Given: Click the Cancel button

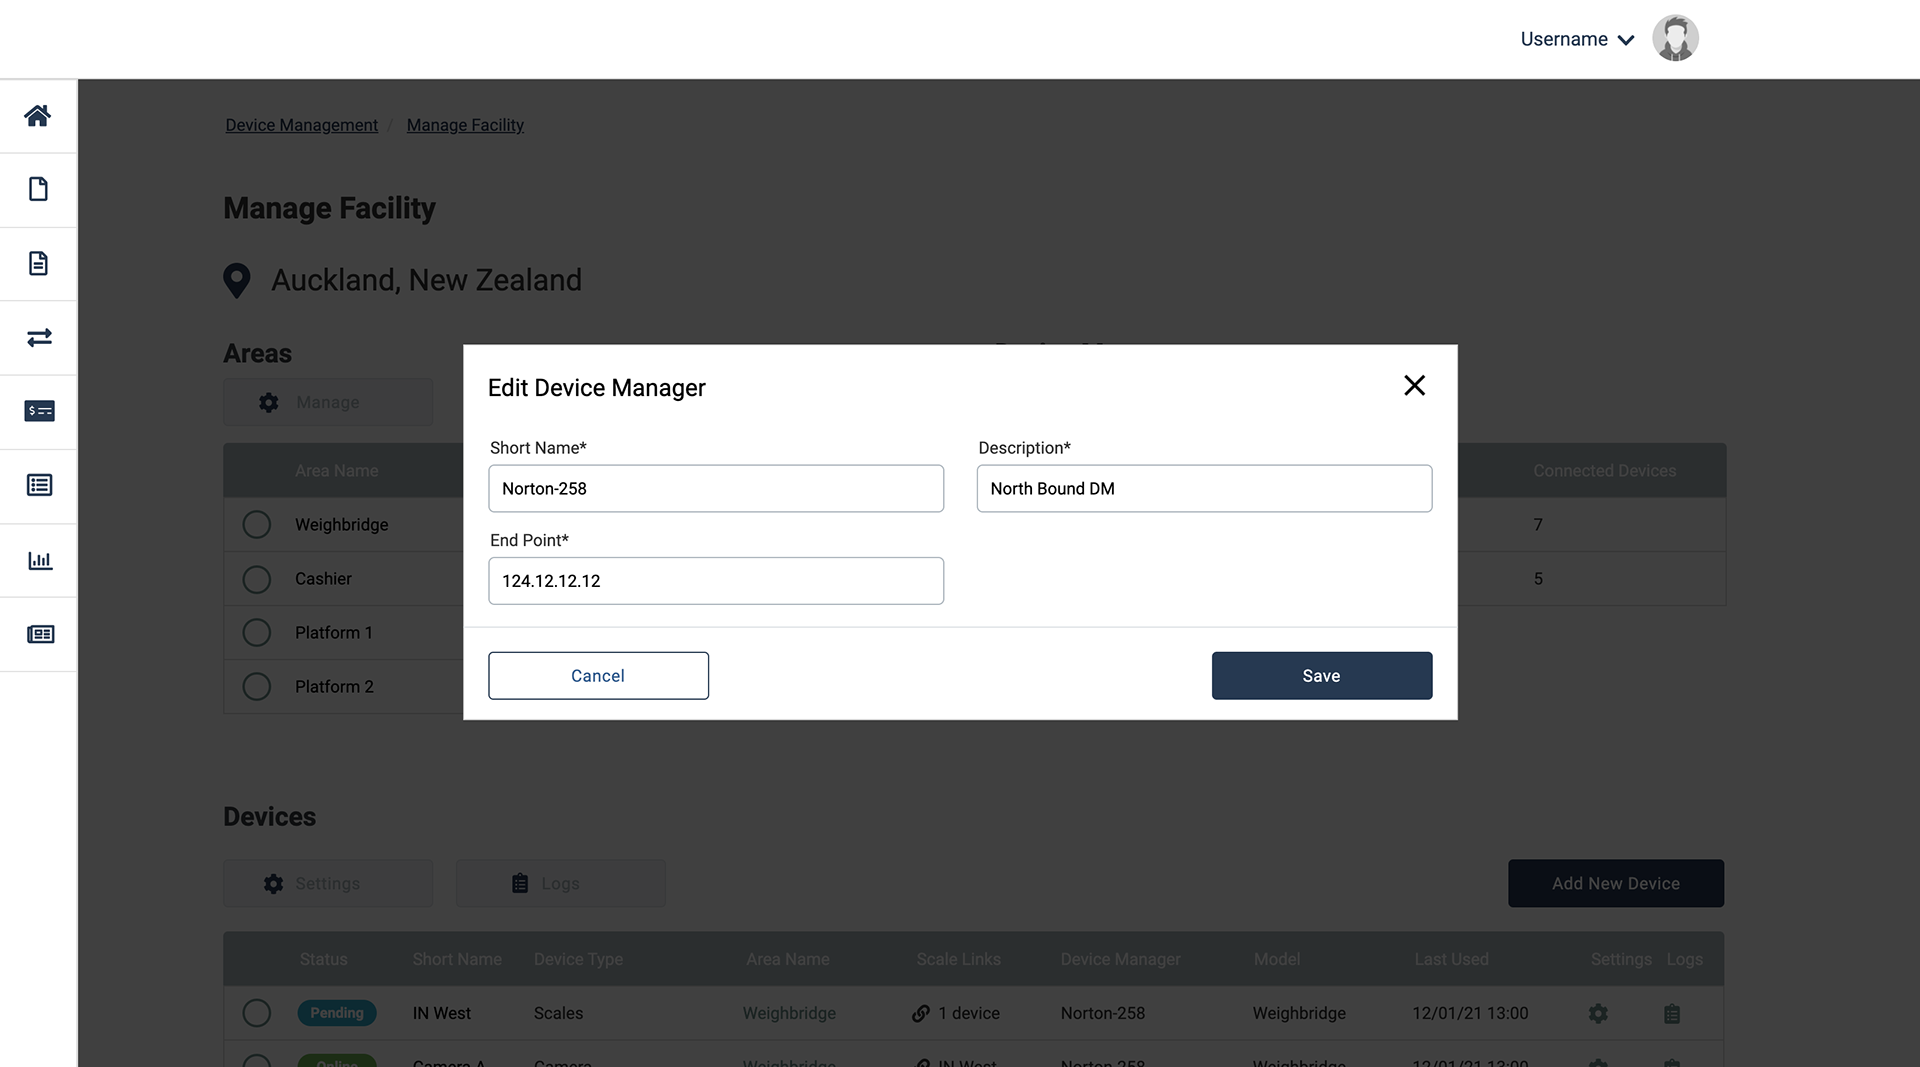Looking at the screenshot, I should pyautogui.click(x=598, y=676).
